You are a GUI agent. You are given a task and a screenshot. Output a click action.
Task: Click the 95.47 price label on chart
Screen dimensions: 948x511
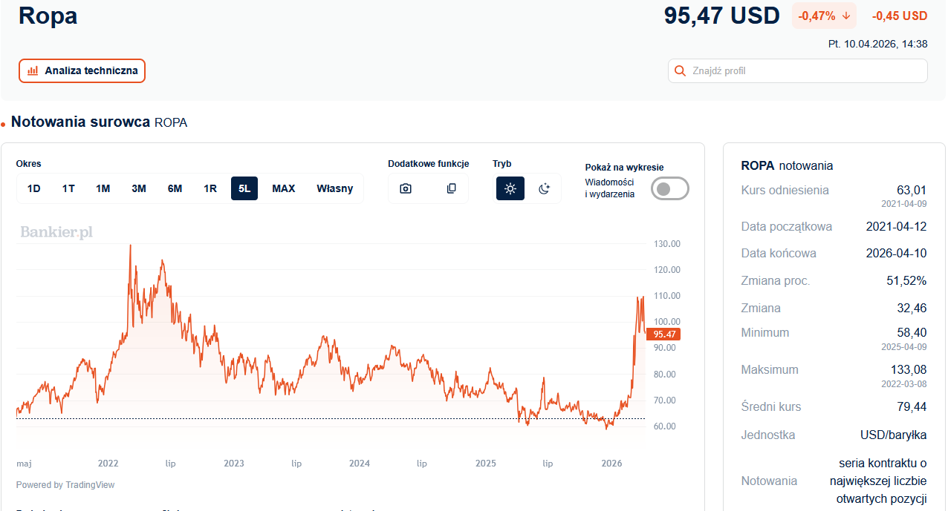[663, 334]
